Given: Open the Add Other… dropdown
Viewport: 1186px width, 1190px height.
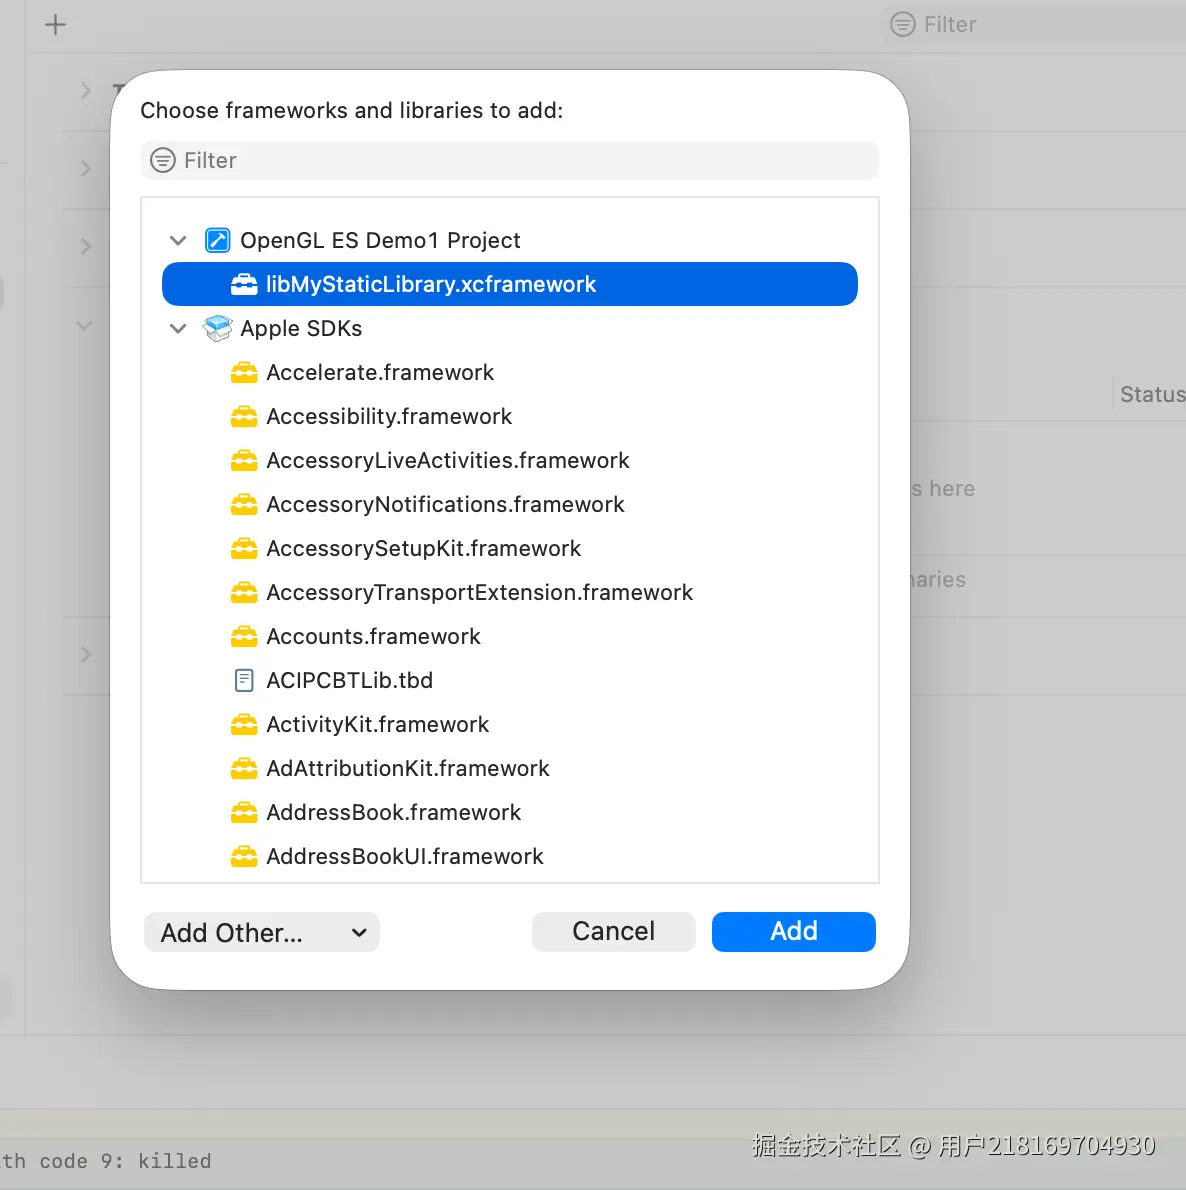Looking at the screenshot, I should click(x=262, y=932).
